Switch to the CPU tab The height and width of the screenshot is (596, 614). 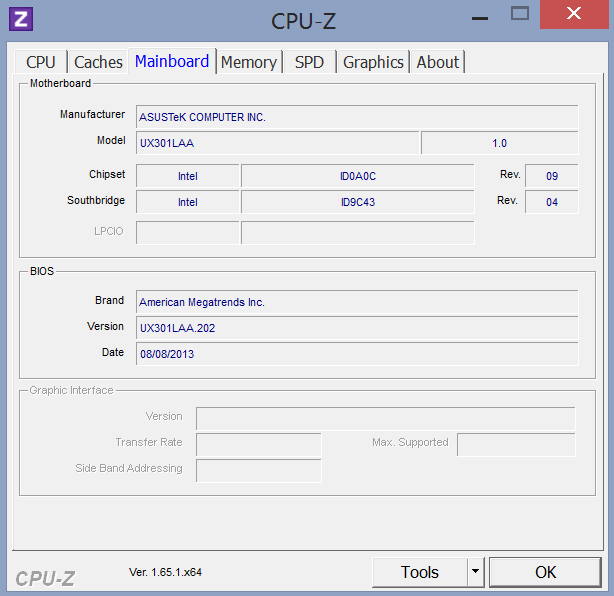41,62
